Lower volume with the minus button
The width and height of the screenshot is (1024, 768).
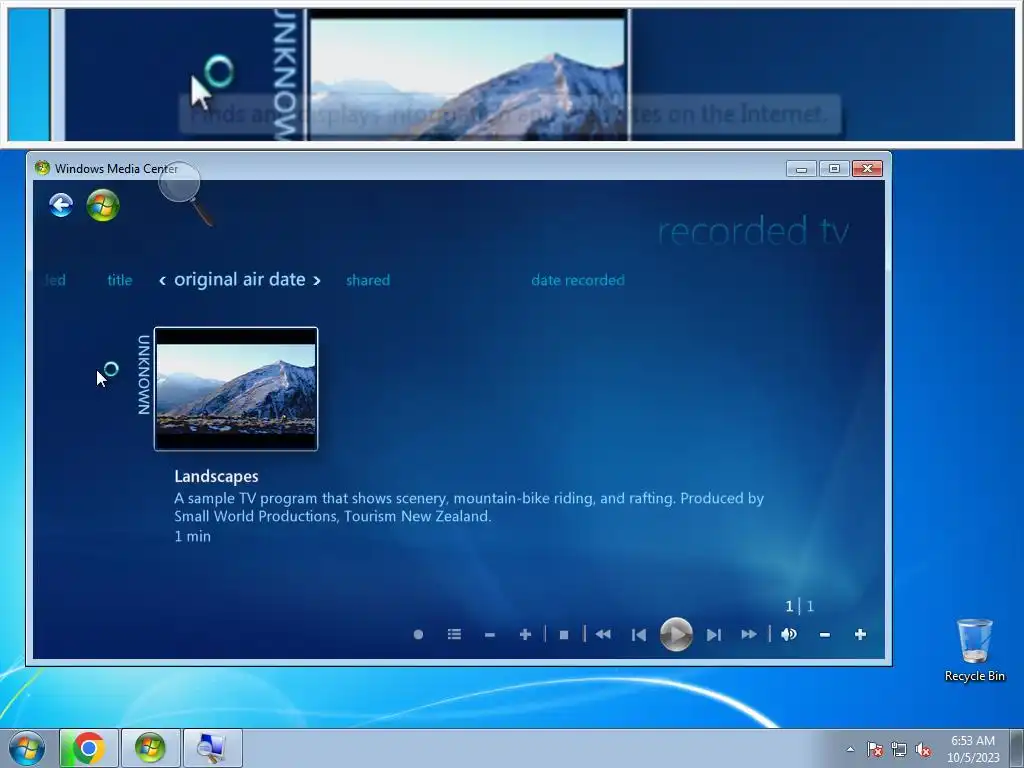(x=825, y=634)
